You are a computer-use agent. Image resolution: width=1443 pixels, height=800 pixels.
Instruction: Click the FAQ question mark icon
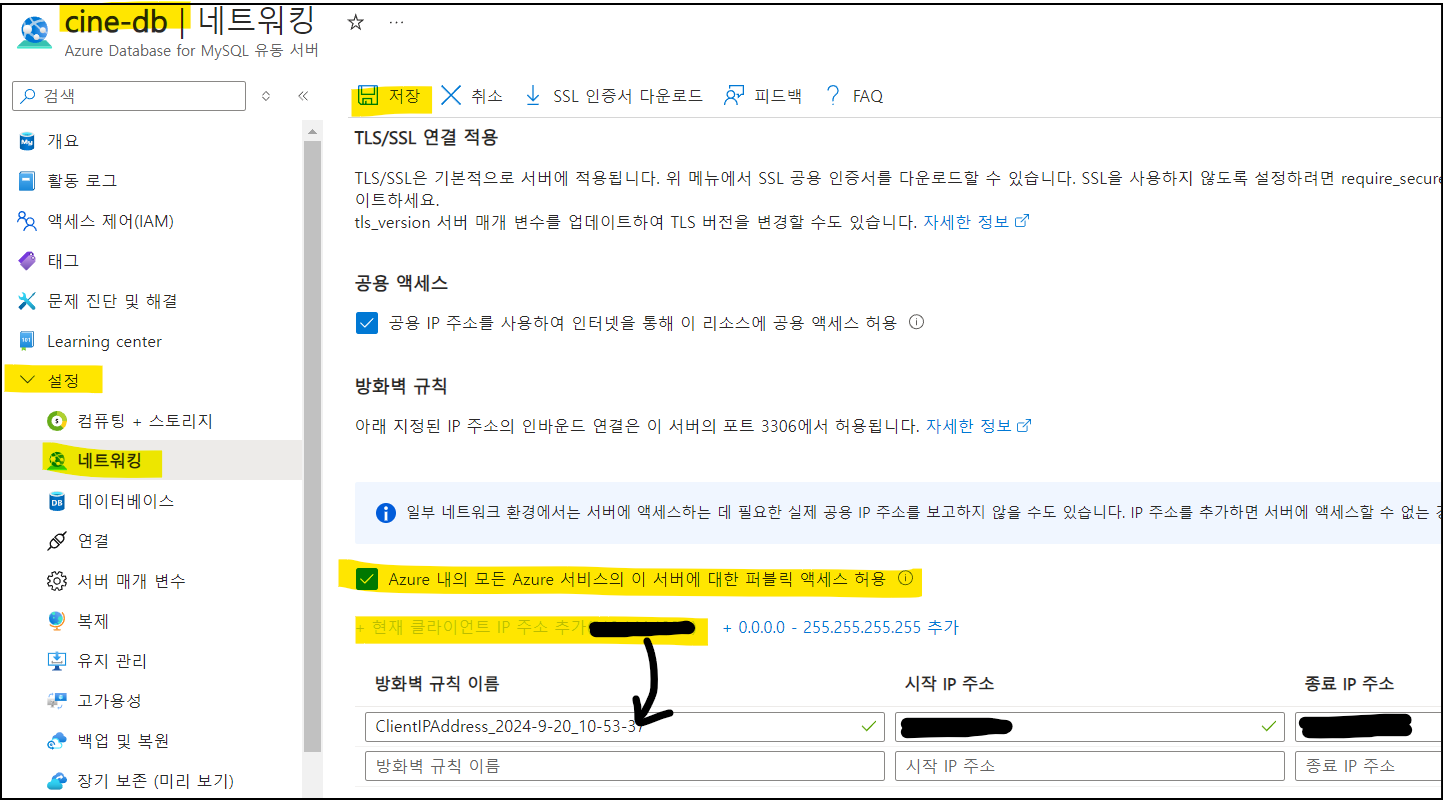(x=832, y=95)
